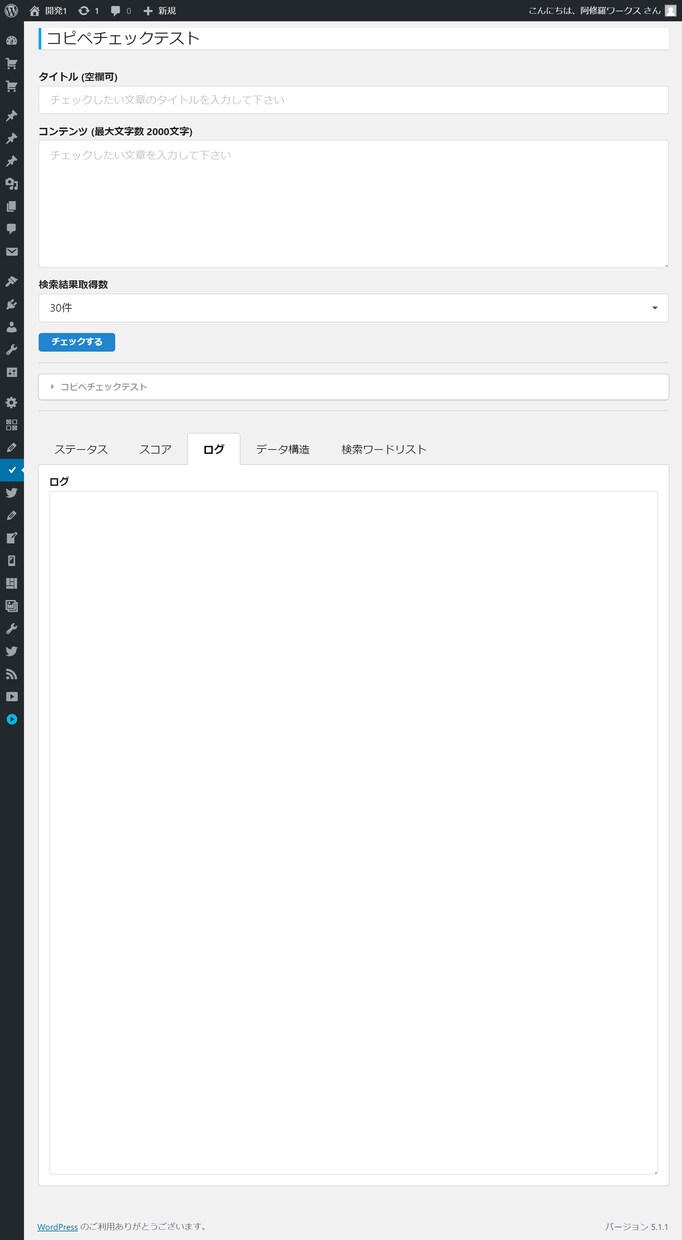
Task: Open the Appearance paintbrush icon
Action: point(12,282)
